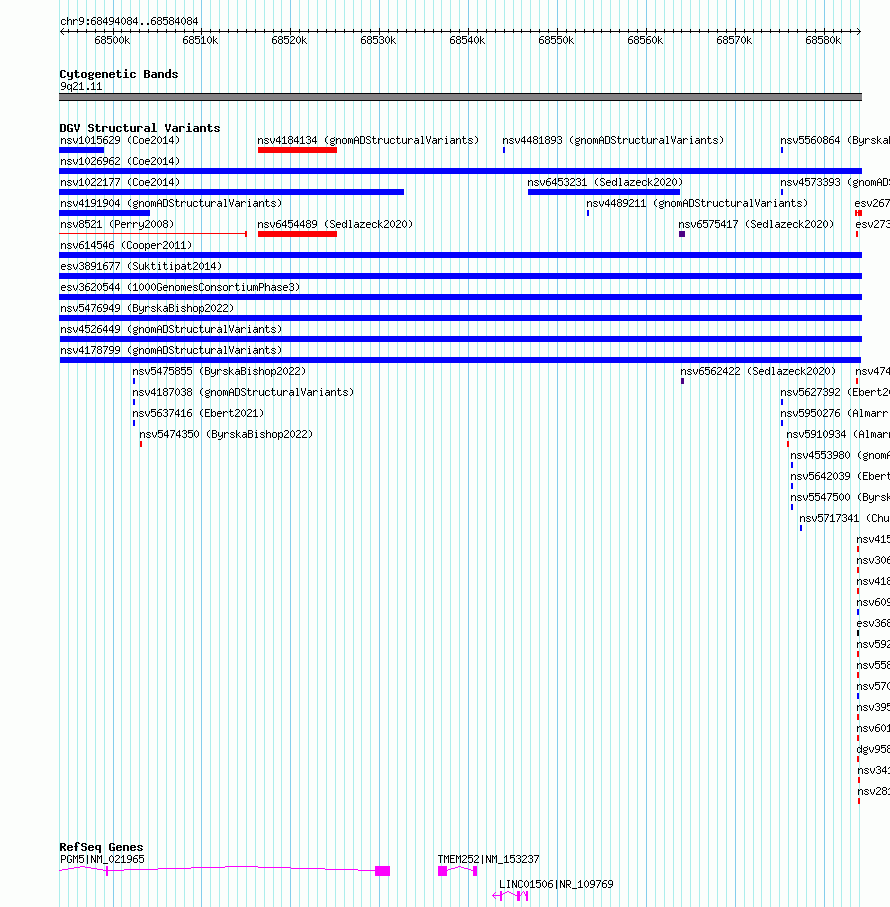Viewport: 890px width, 907px height.
Task: Click the 68580k ruler tick label
Action: point(823,40)
